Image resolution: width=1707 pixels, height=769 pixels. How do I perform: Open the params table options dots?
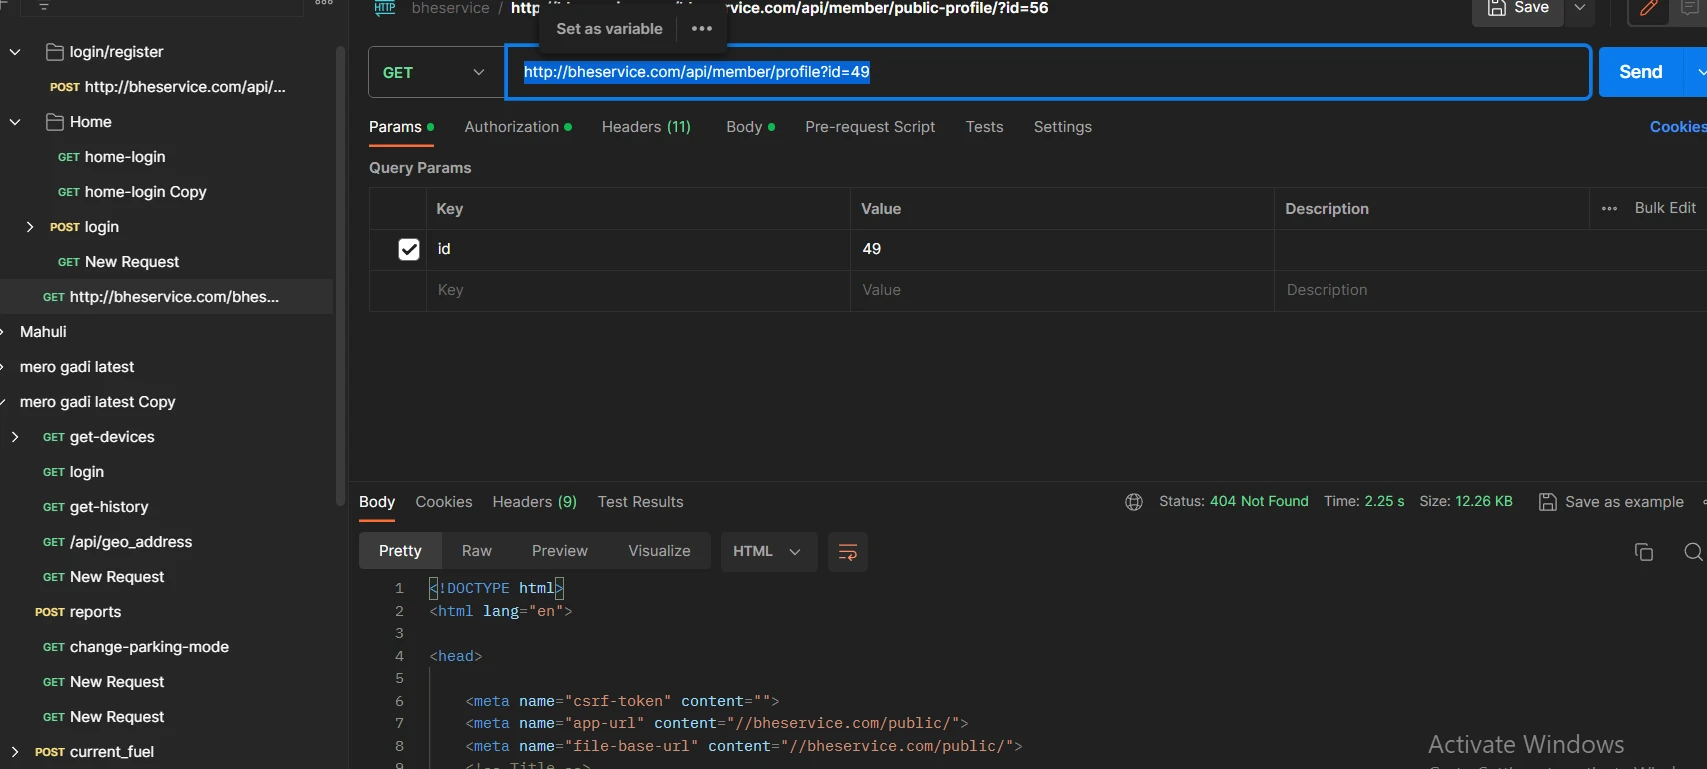[1609, 208]
